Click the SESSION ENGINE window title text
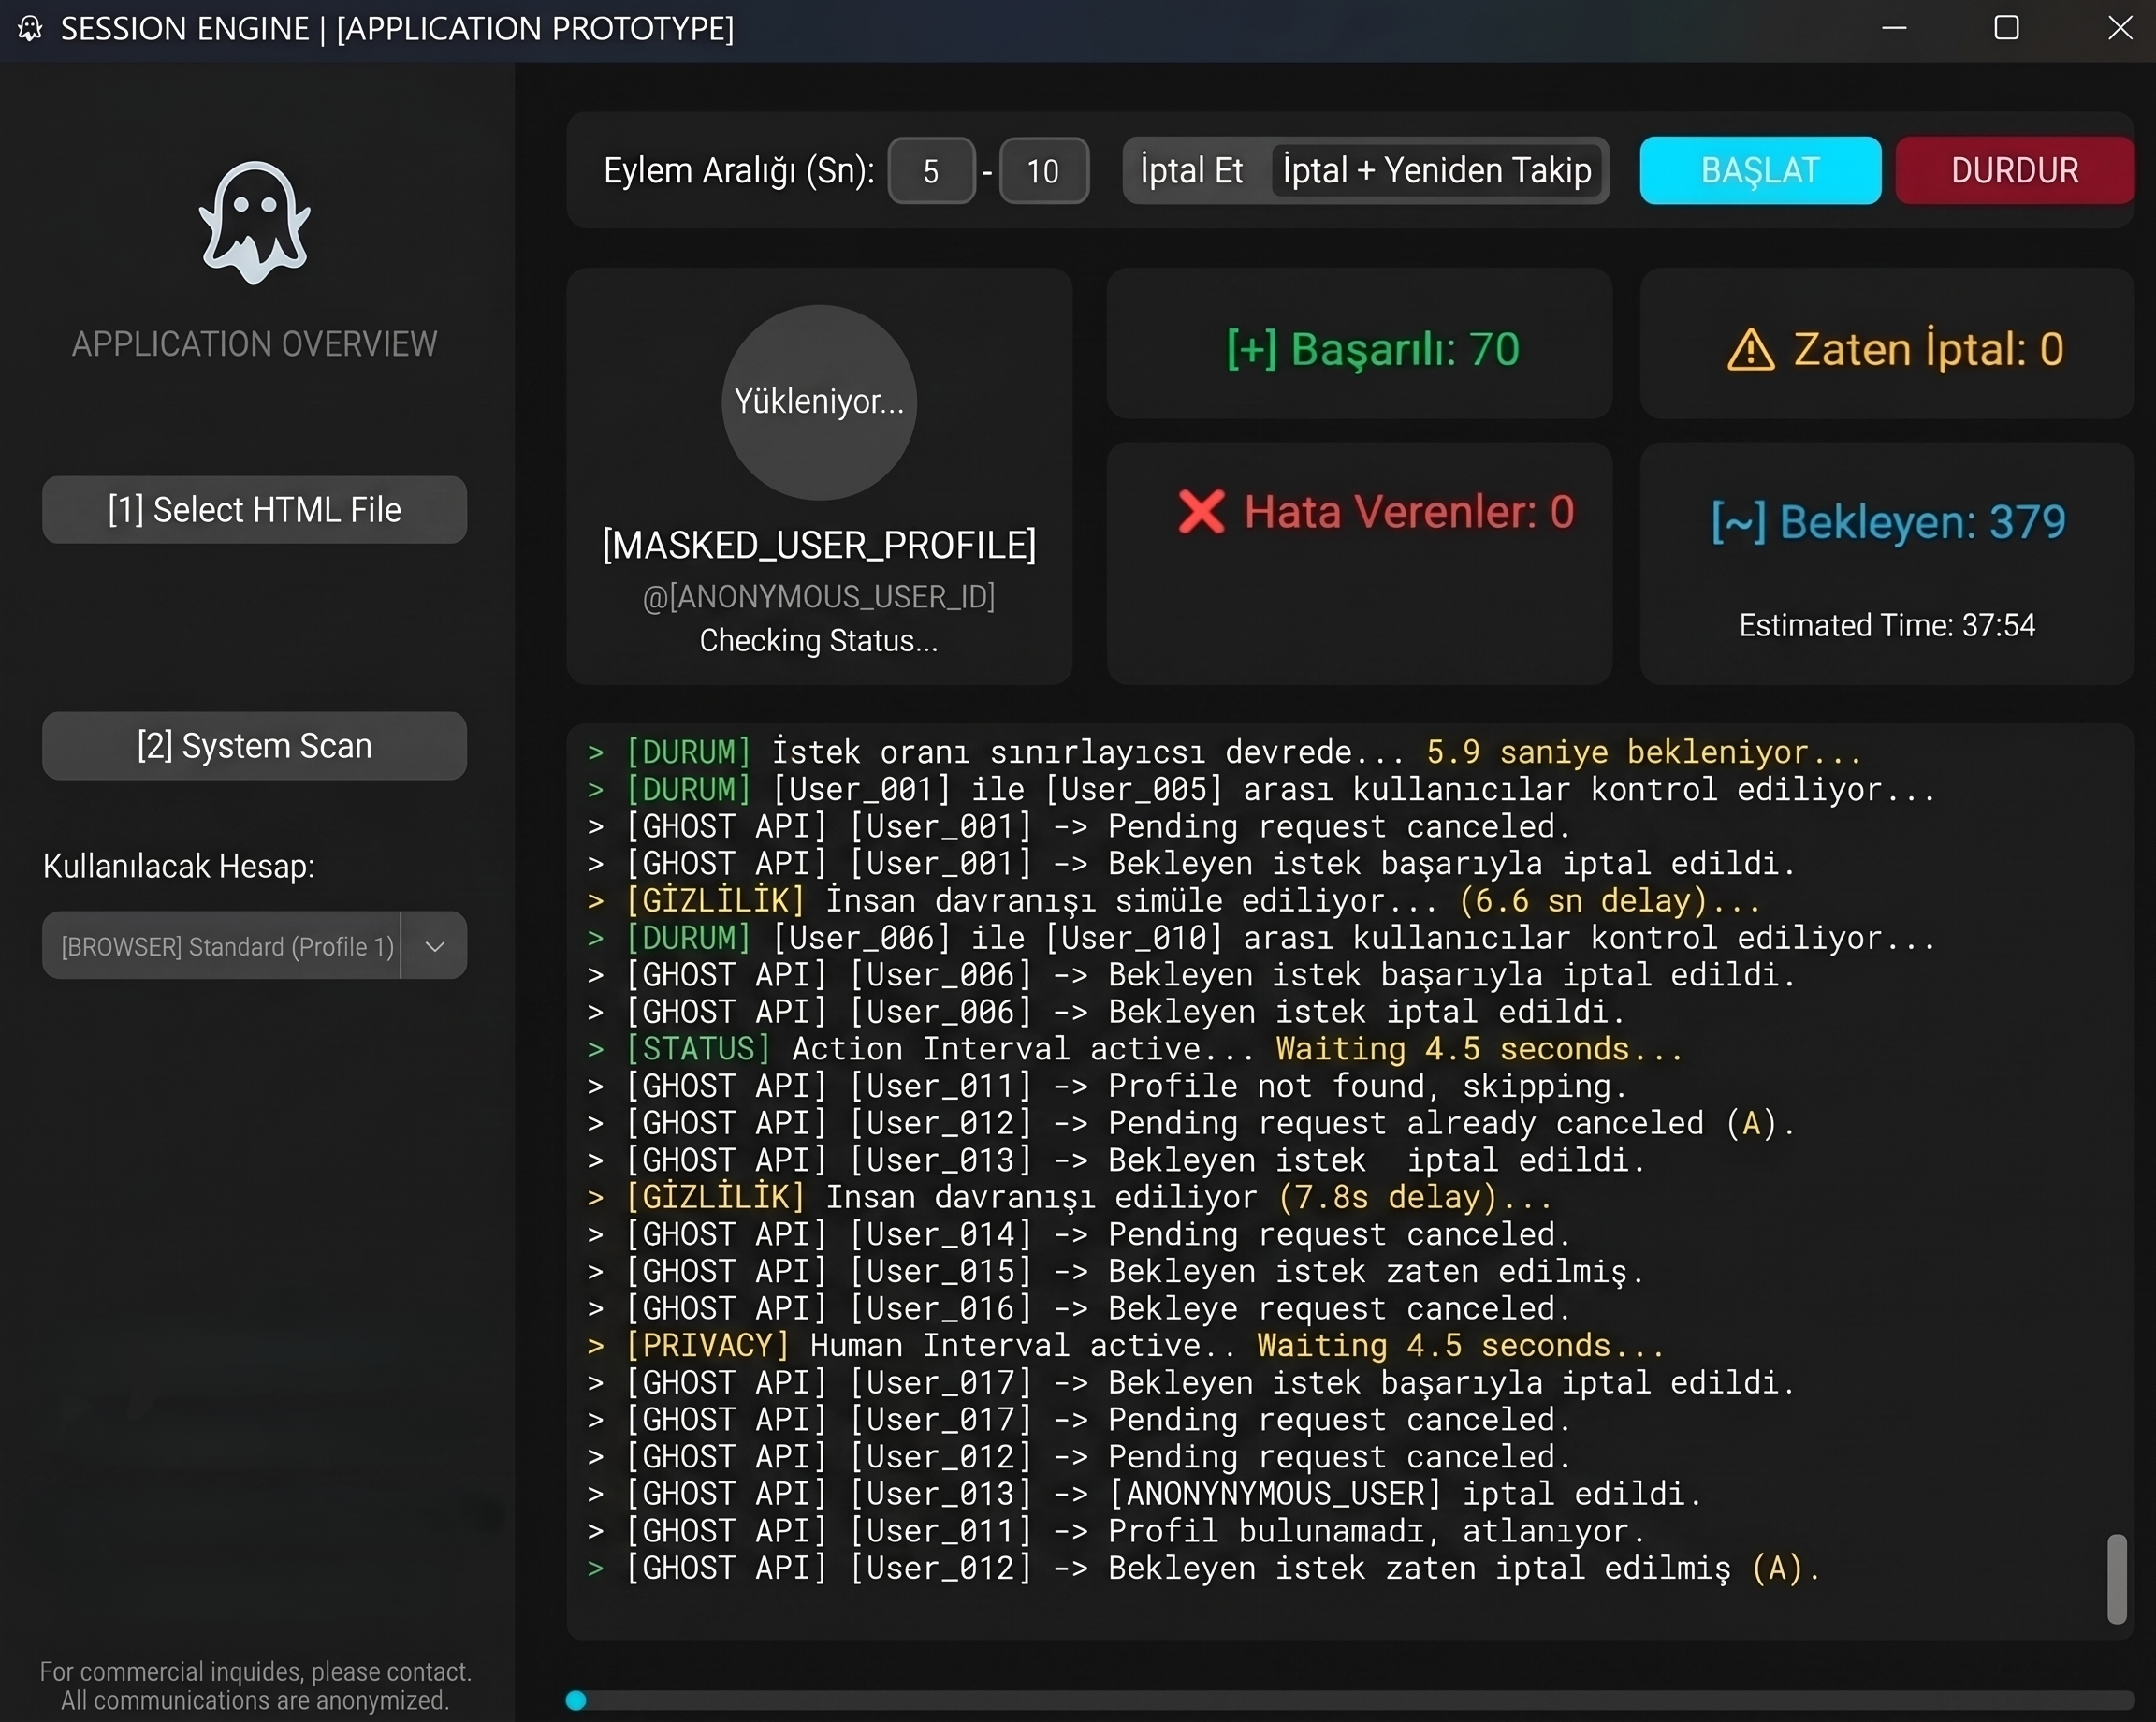Image resolution: width=2156 pixels, height=1722 pixels. [x=397, y=29]
